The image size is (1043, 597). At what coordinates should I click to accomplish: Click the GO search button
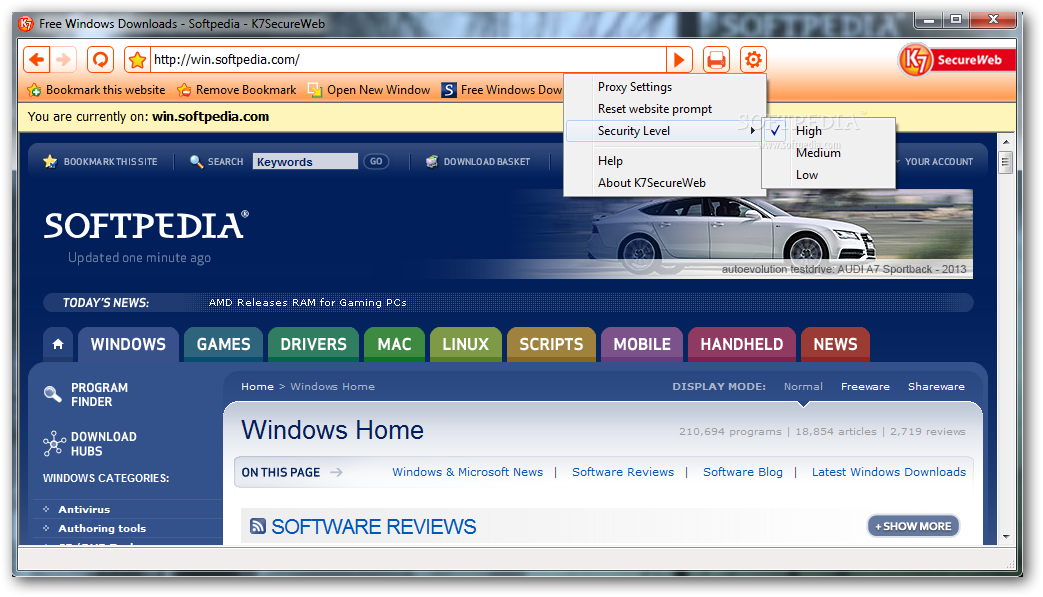coord(376,162)
